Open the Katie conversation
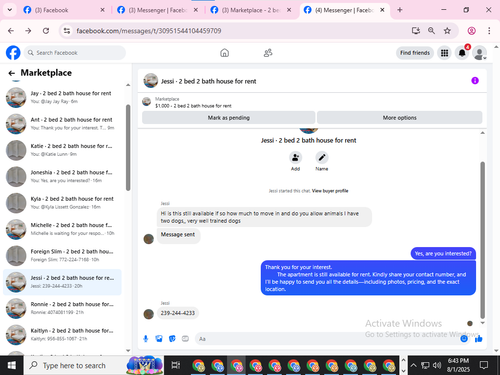Screen dimensions: 500x375 click(63, 150)
